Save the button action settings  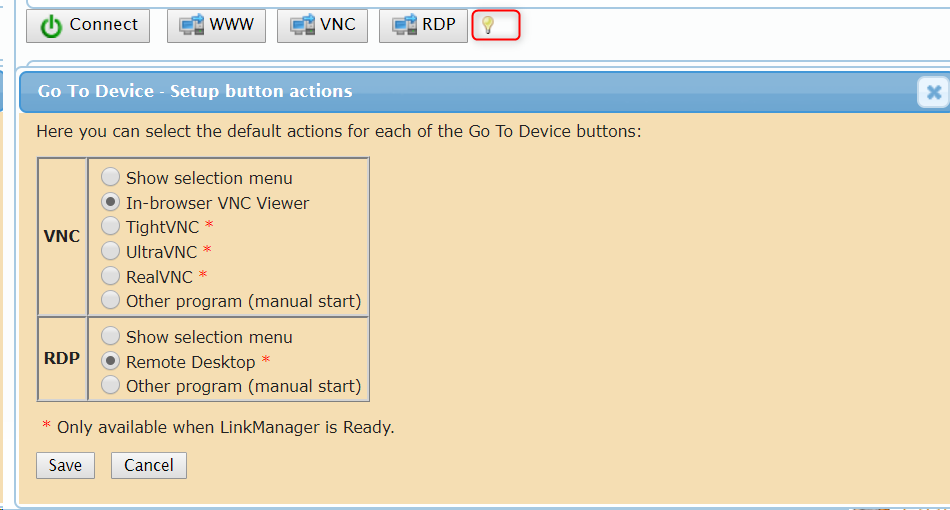pos(65,465)
